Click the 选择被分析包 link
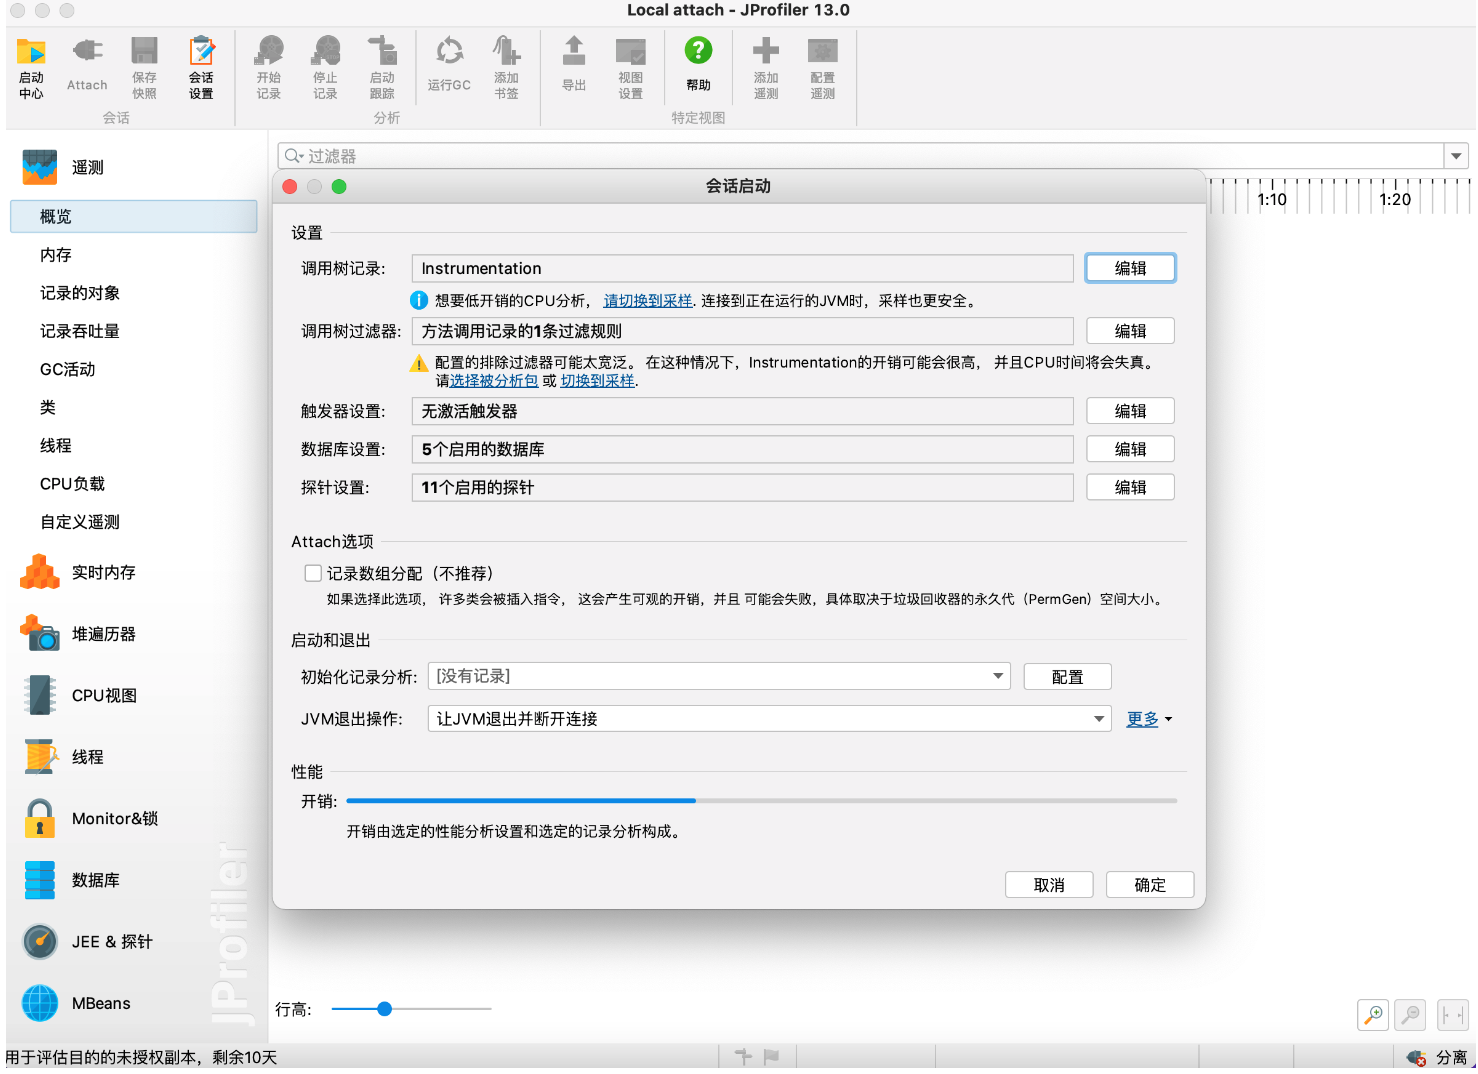 coord(494,381)
